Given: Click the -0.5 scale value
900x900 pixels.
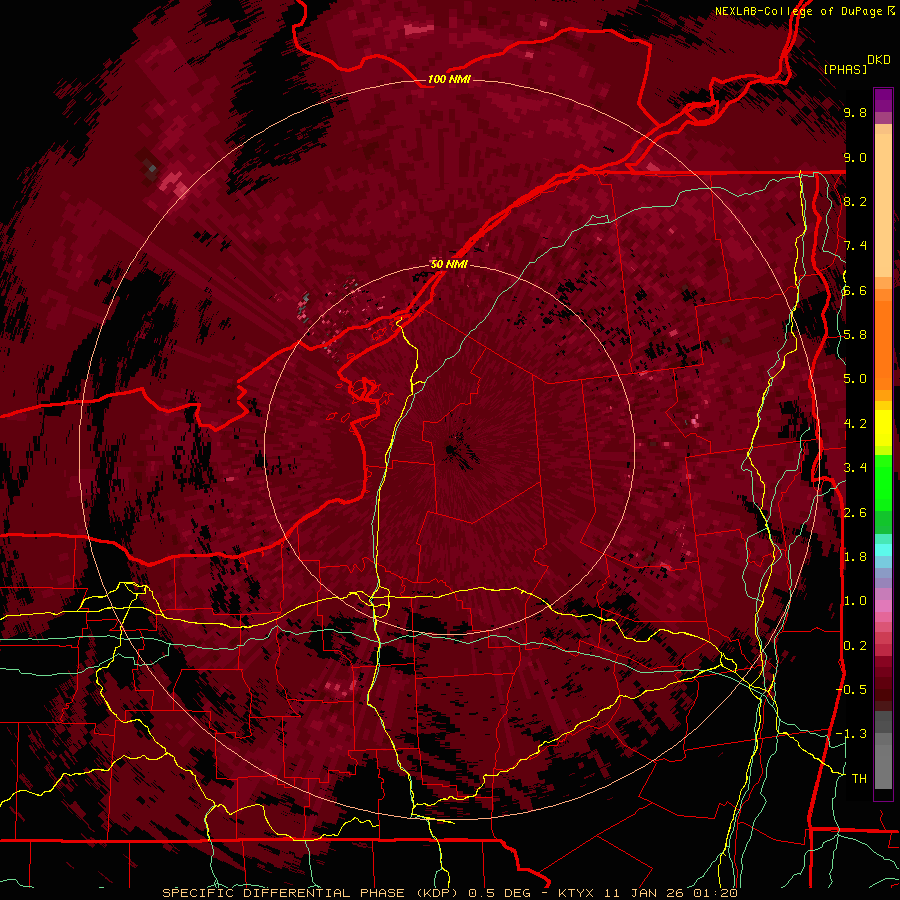Looking at the screenshot, I should click(x=852, y=690).
